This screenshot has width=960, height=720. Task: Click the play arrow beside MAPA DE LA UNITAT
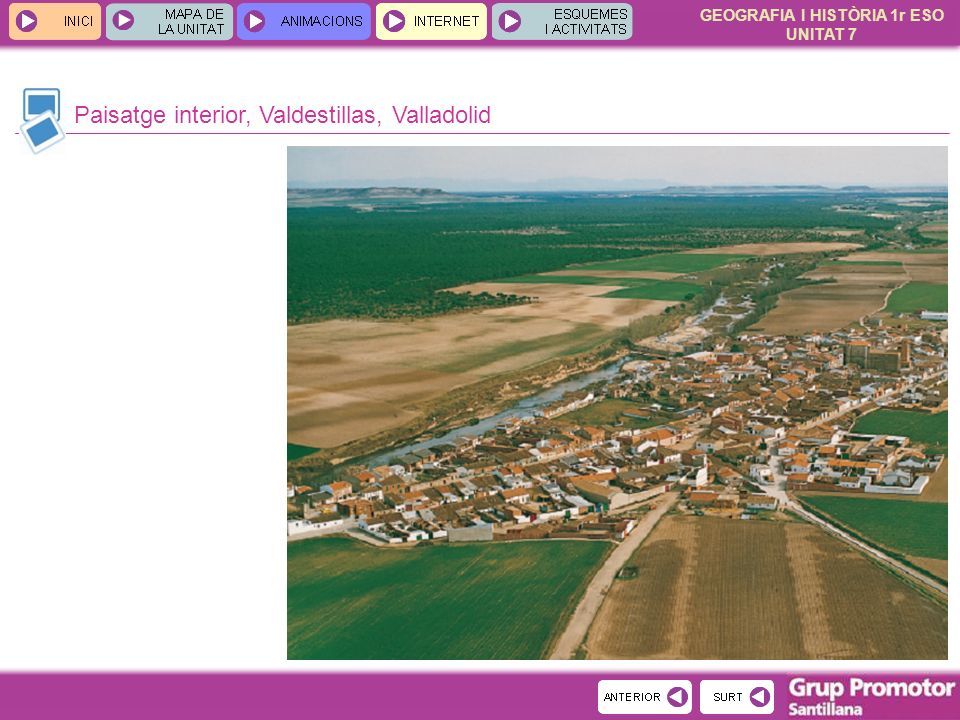[x=123, y=21]
